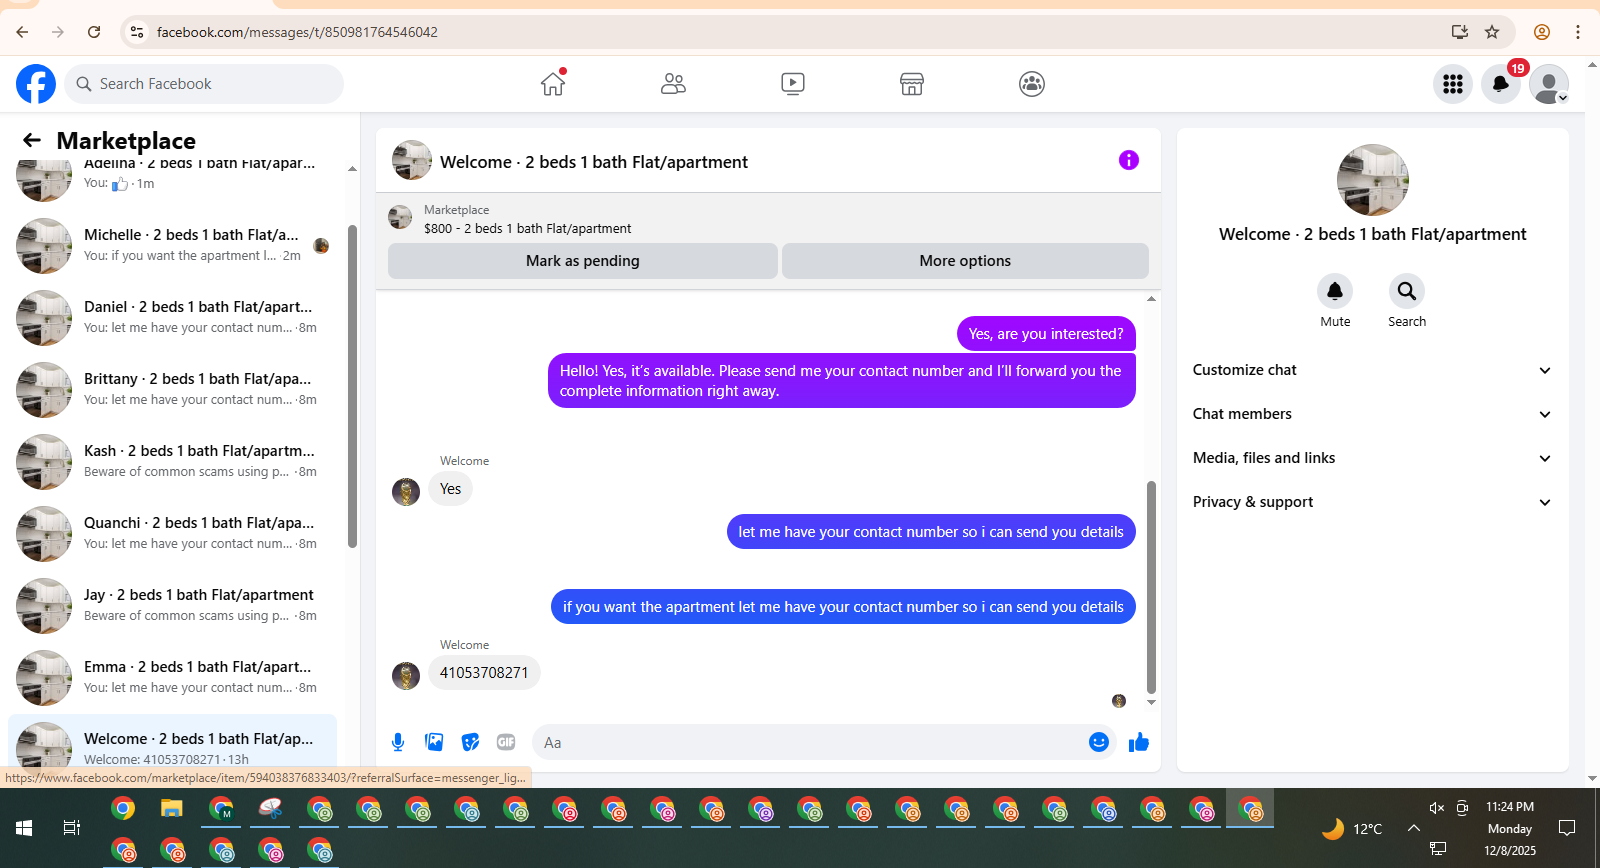Open the Video tab icon
Viewport: 1600px width, 868px height.
point(793,84)
